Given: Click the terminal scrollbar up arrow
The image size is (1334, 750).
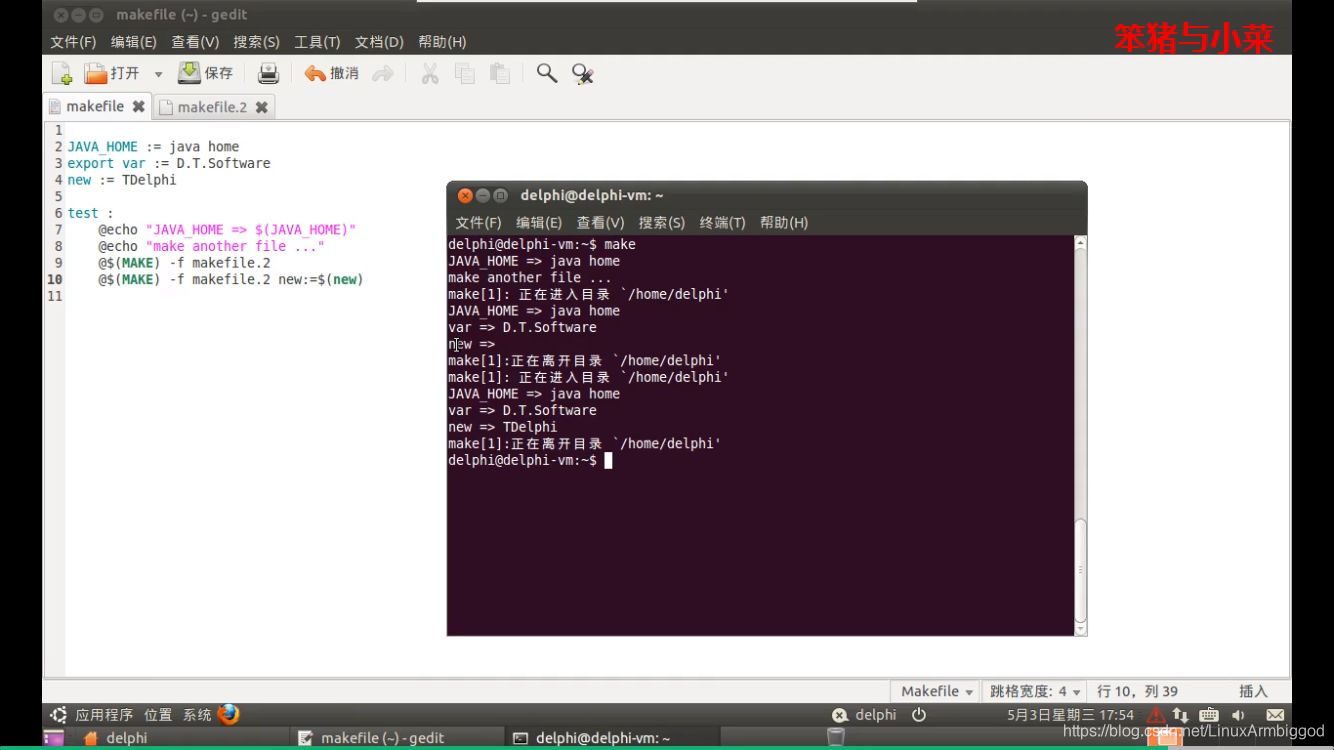Looking at the screenshot, I should (1080, 243).
